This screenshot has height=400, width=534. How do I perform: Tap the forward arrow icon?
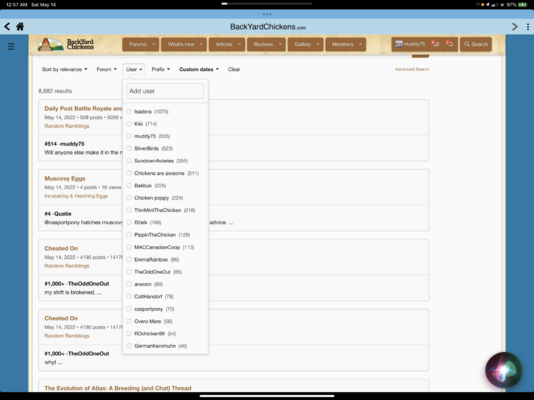coord(515,27)
